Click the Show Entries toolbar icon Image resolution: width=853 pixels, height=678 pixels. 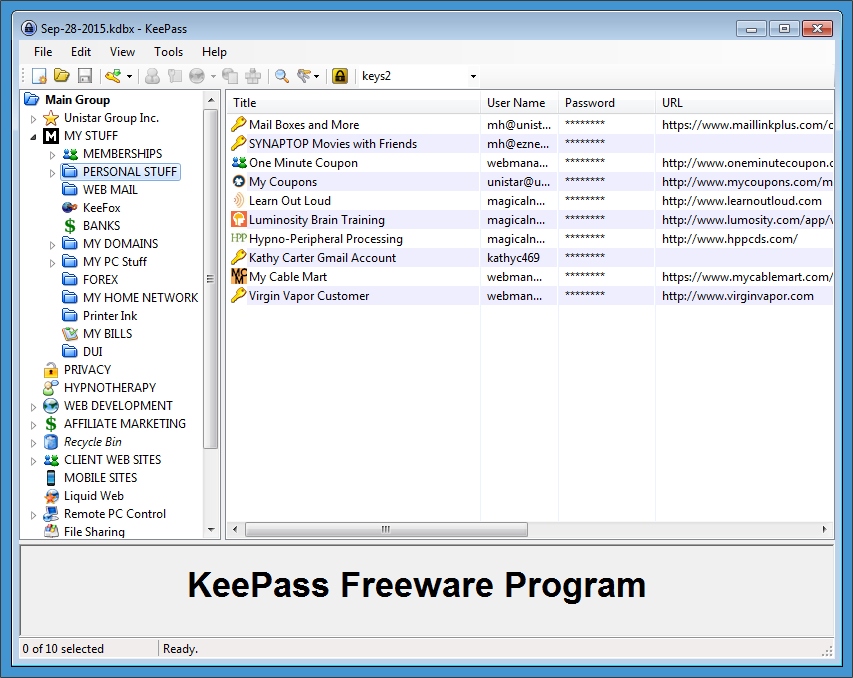click(x=304, y=76)
